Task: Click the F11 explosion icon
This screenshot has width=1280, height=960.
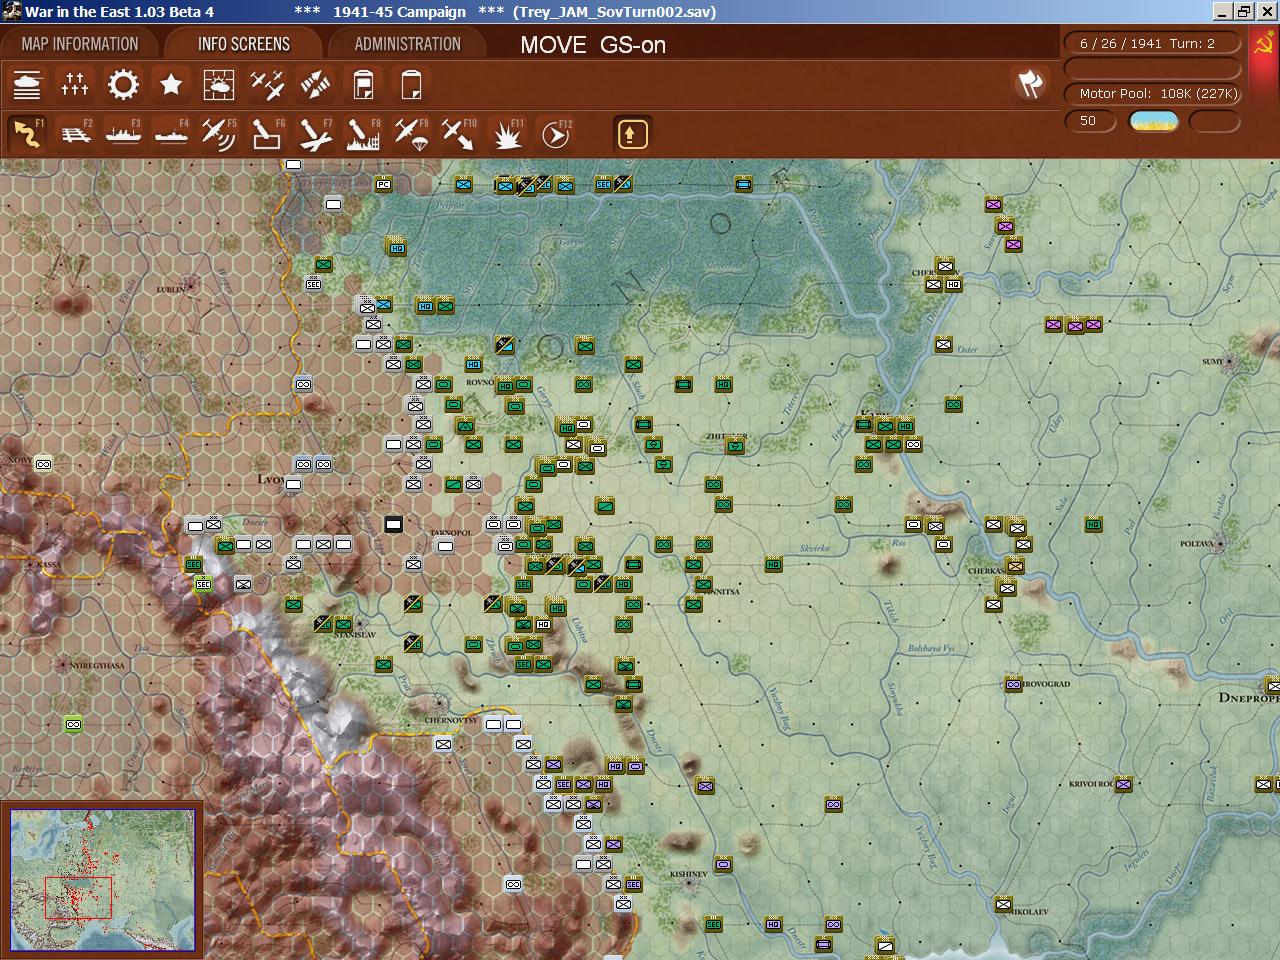Action: [x=507, y=134]
